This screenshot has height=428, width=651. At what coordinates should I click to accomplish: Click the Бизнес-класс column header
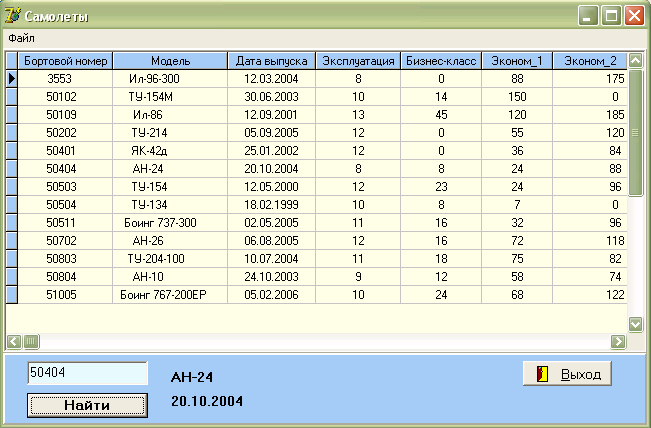441,61
